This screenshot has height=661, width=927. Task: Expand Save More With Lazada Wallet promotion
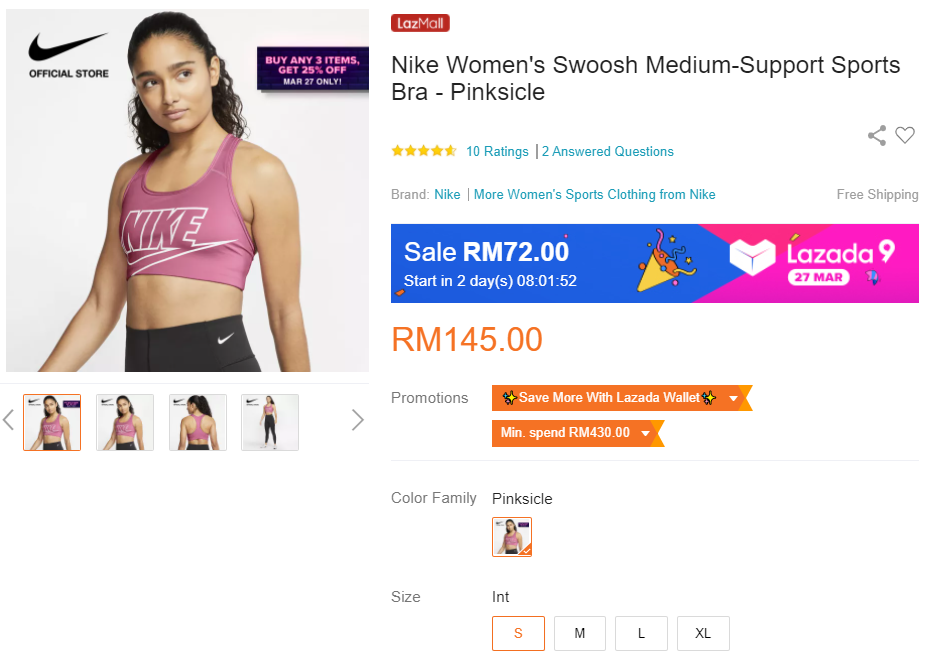coord(733,398)
